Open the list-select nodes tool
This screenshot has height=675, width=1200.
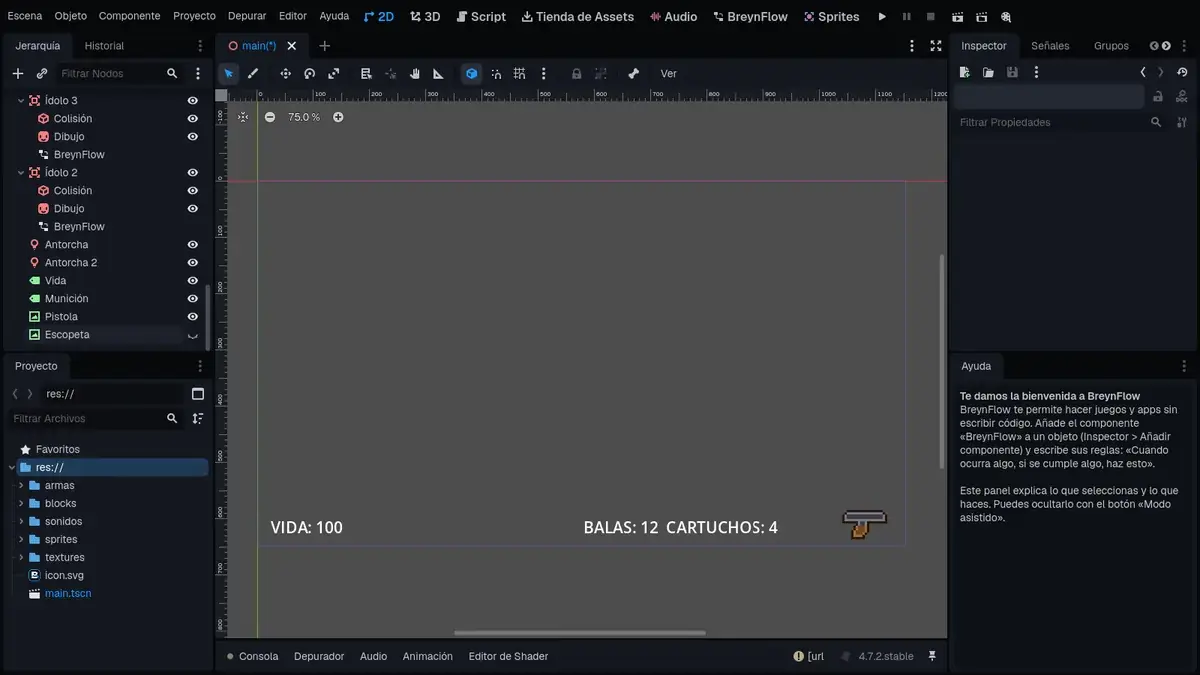pos(366,73)
